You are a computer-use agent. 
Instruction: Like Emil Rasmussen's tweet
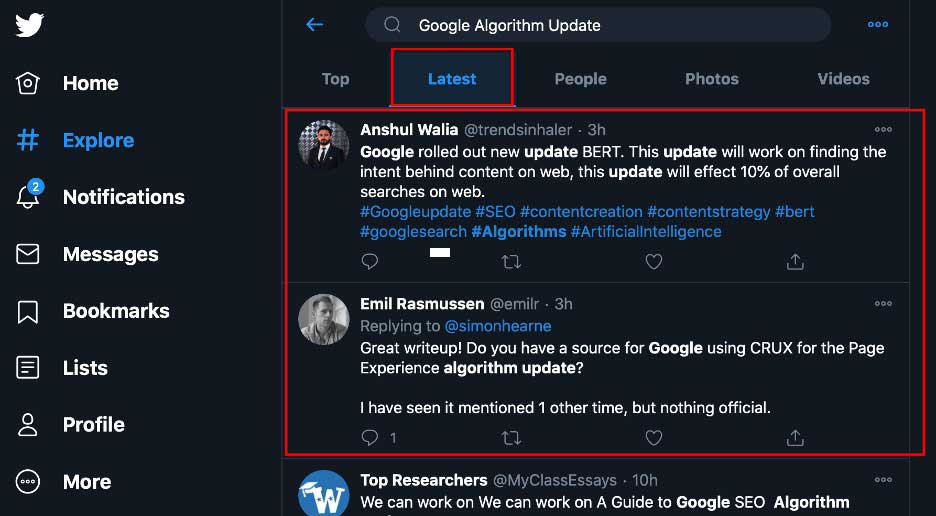click(x=654, y=438)
